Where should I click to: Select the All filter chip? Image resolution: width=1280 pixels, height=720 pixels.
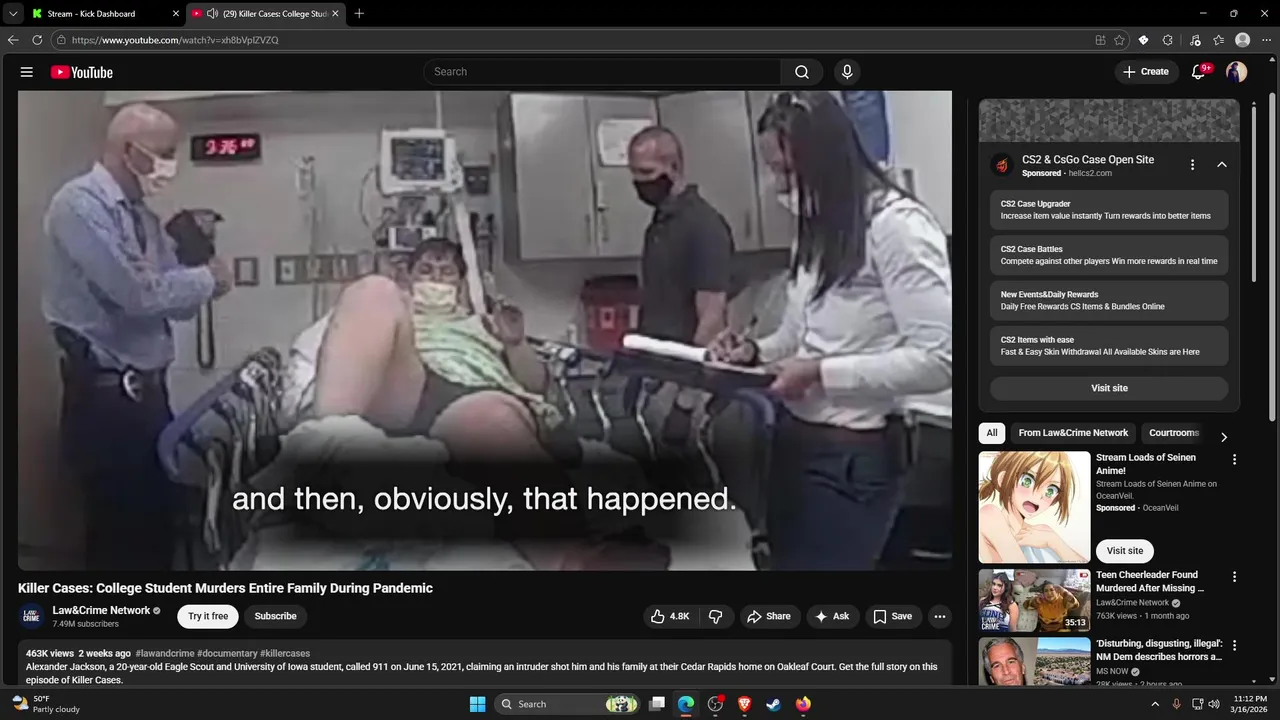992,433
